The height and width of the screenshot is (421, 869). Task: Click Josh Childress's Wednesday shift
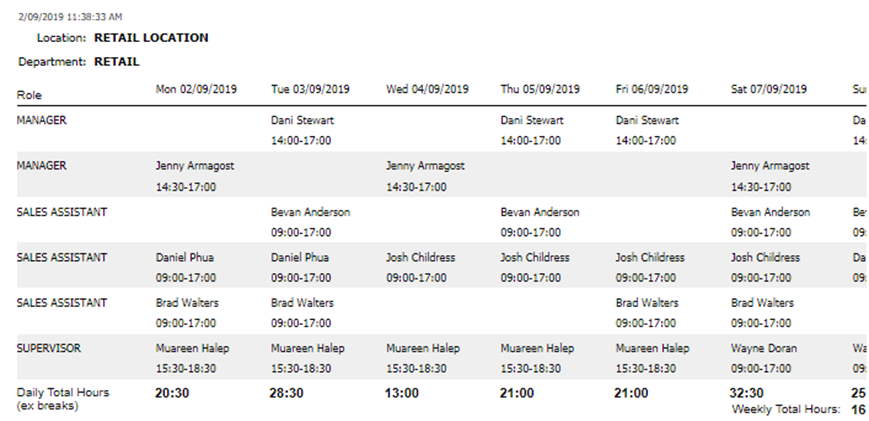tap(421, 267)
